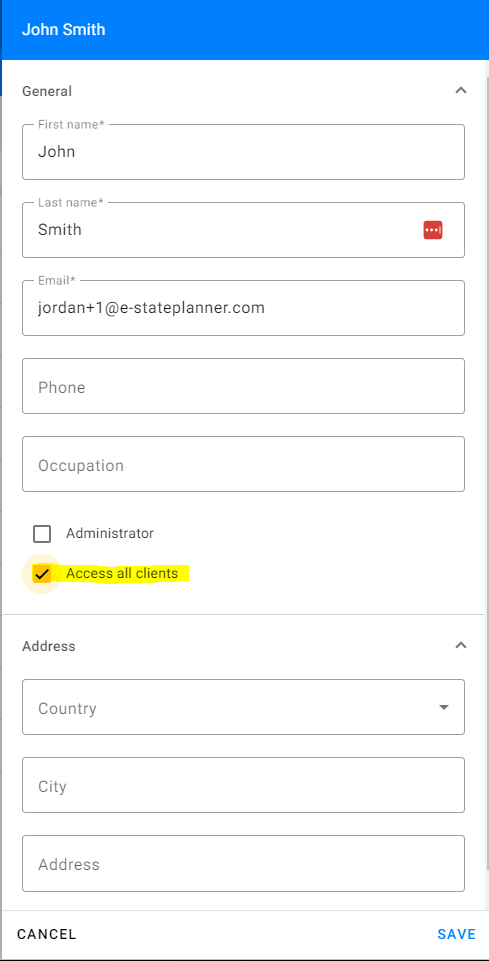Click the empty Phone field
Viewport: 489px width, 961px height.
click(x=243, y=386)
